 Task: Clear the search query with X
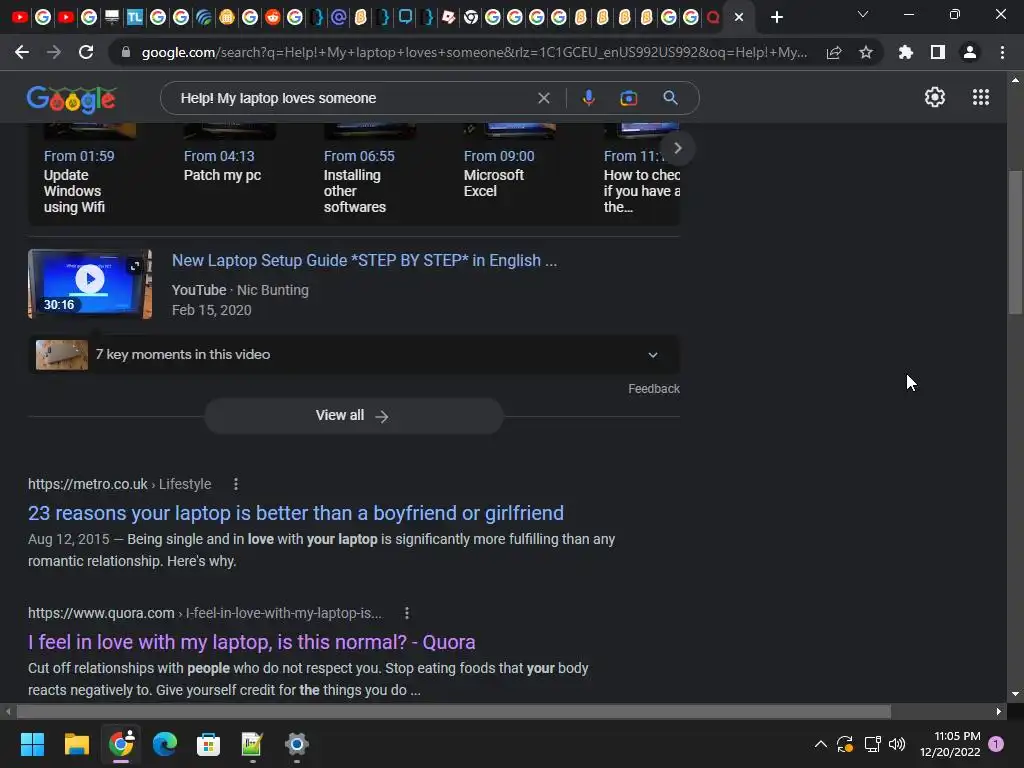click(543, 98)
